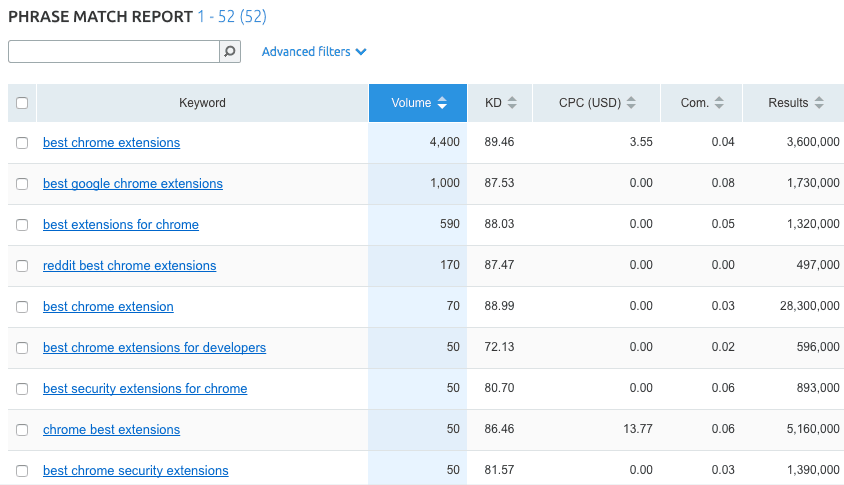Focus the keyword filter search field
Screen dimensions: 844x485
(x=113, y=52)
